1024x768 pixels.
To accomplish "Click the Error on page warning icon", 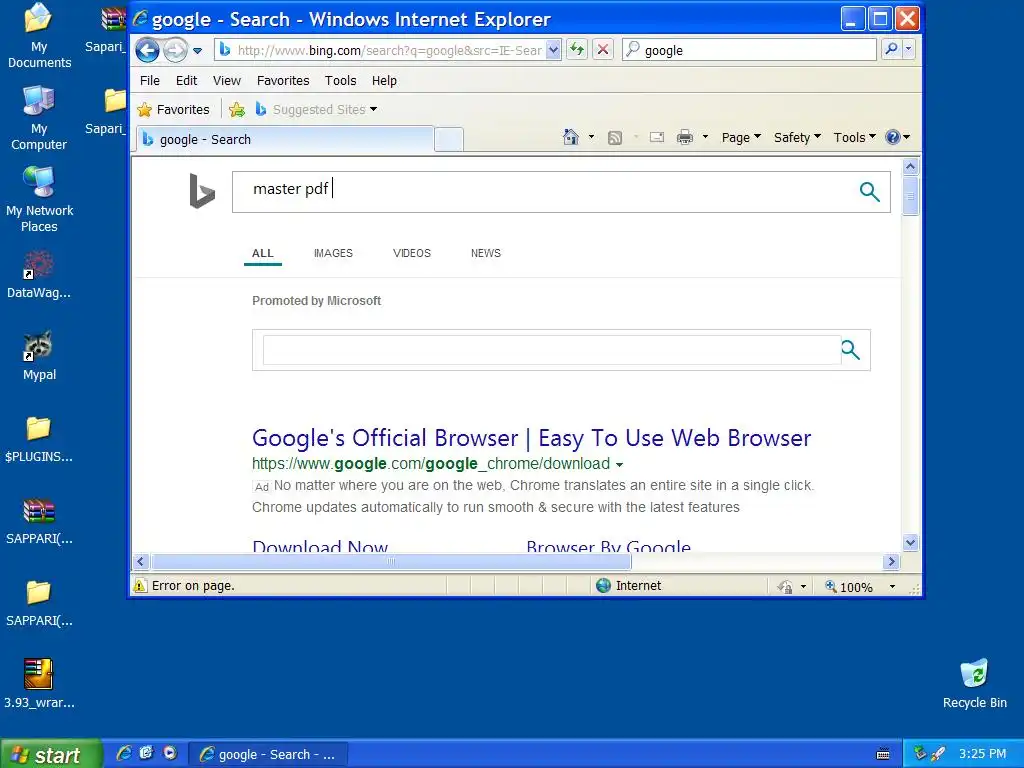I will (x=140, y=586).
